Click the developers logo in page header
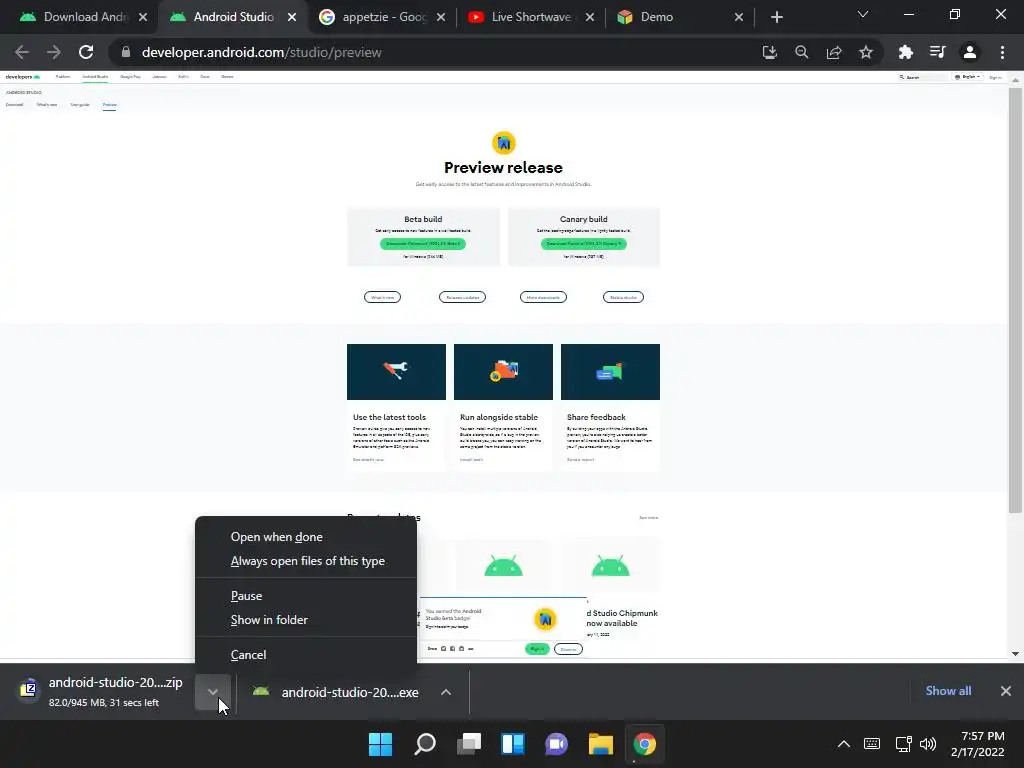This screenshot has width=1024, height=768. 23,77
